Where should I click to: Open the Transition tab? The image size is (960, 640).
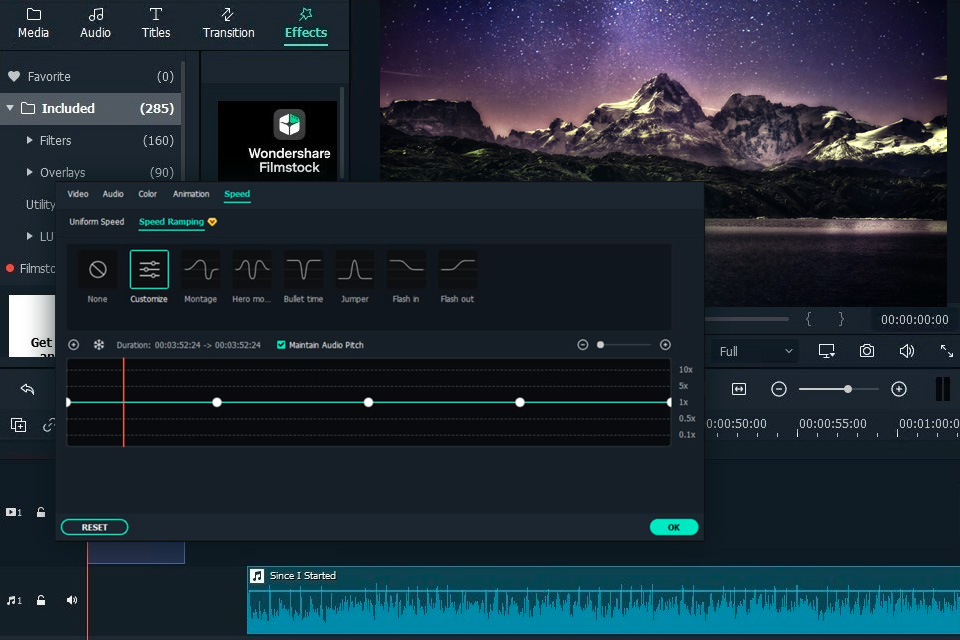(x=228, y=23)
